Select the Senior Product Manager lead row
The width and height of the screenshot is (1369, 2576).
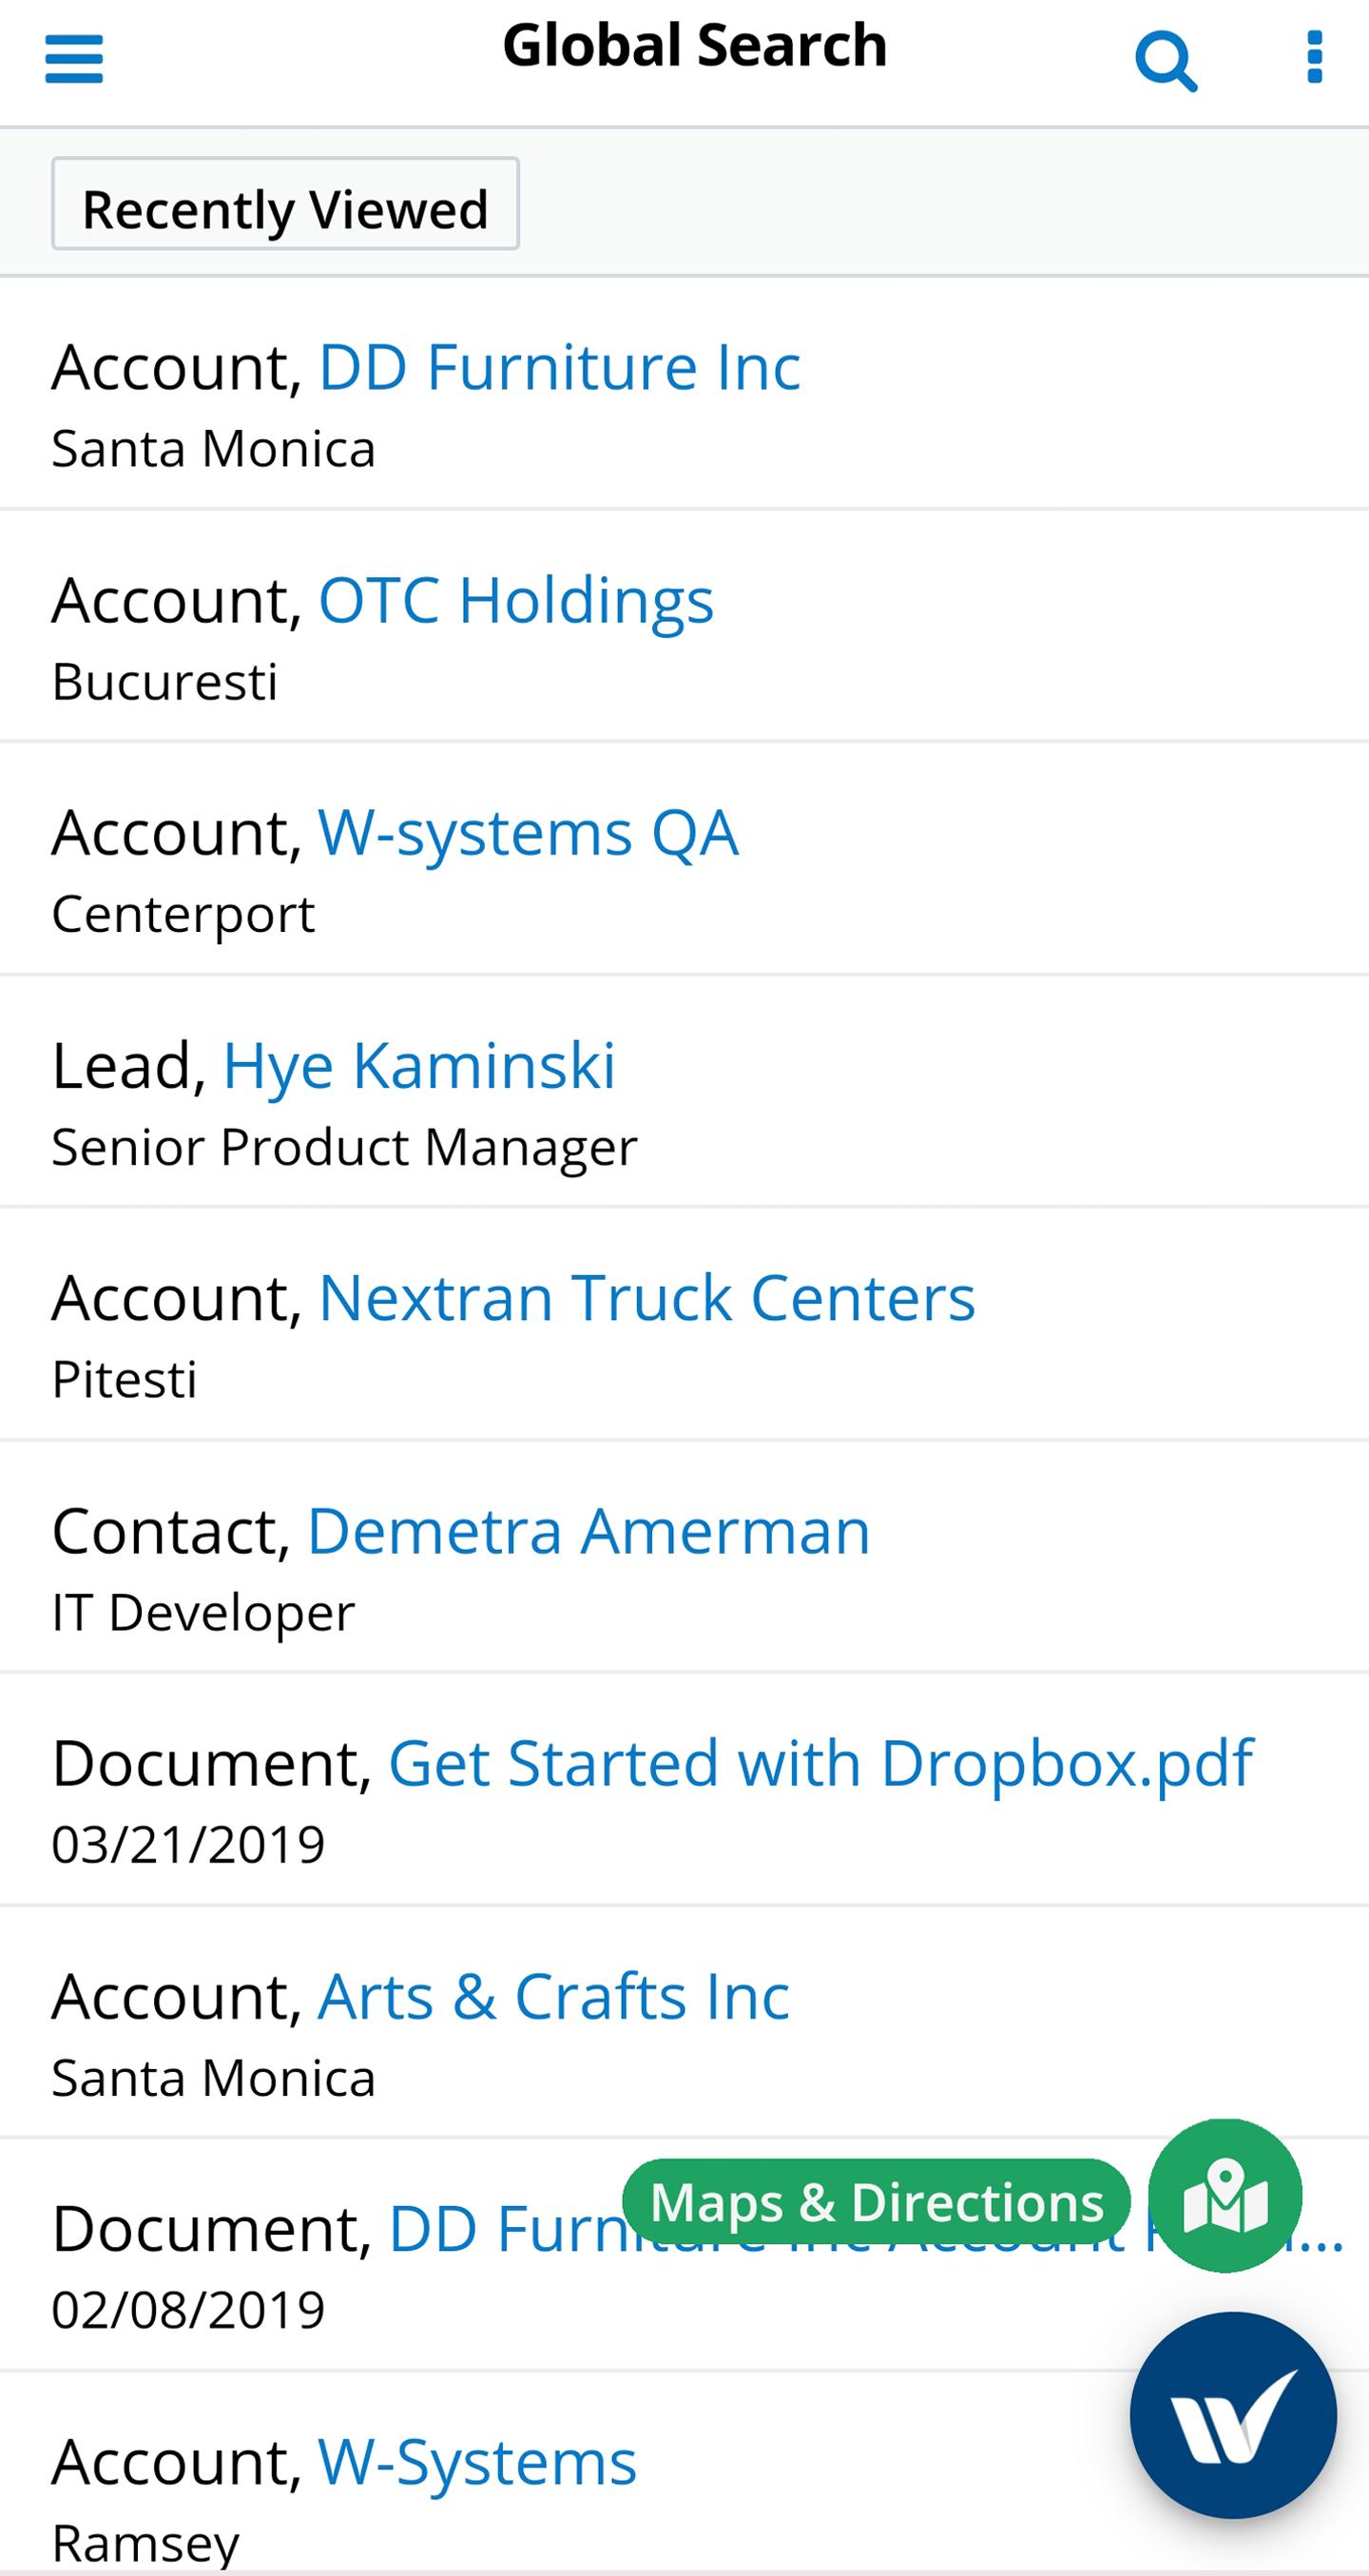(x=684, y=1092)
